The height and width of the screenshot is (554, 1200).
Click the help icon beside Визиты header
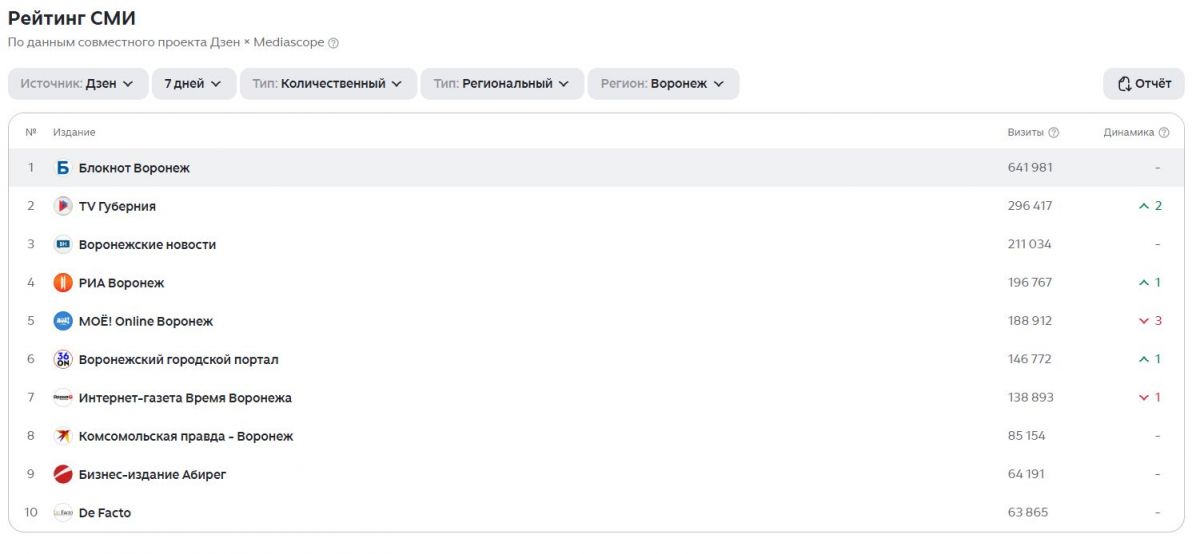click(x=1054, y=133)
